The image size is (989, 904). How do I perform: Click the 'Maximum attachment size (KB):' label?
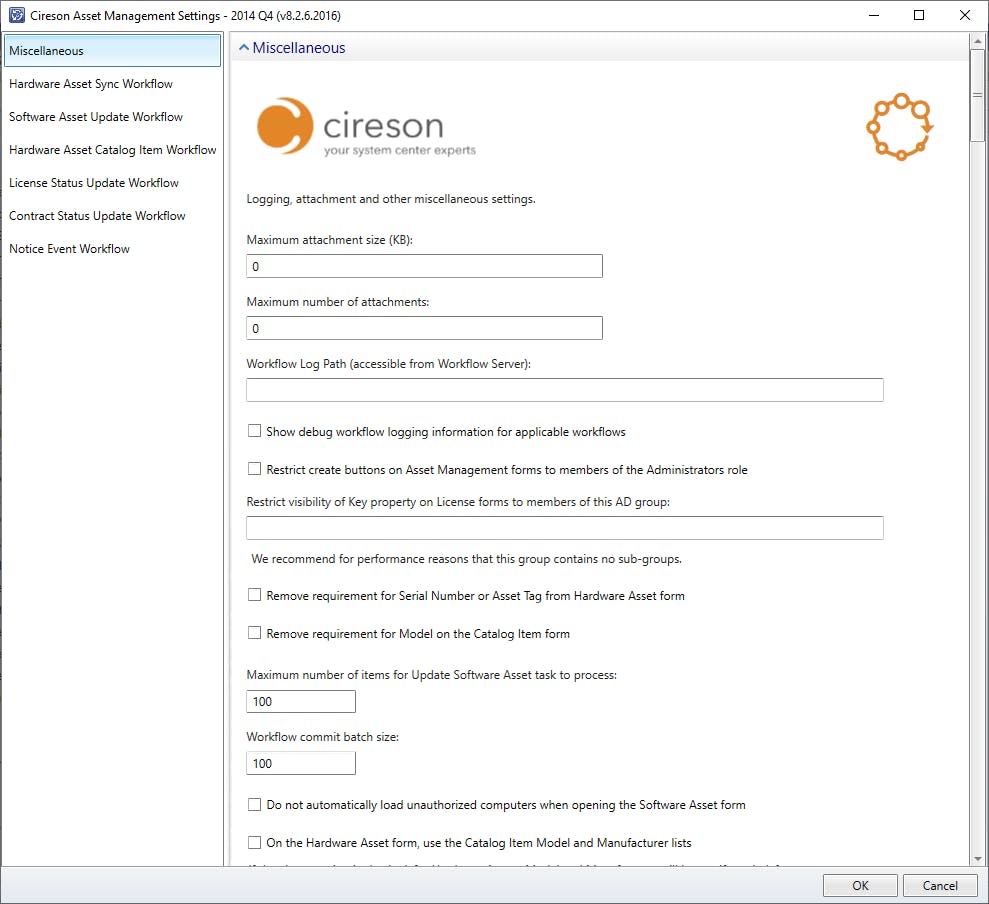pyautogui.click(x=329, y=240)
